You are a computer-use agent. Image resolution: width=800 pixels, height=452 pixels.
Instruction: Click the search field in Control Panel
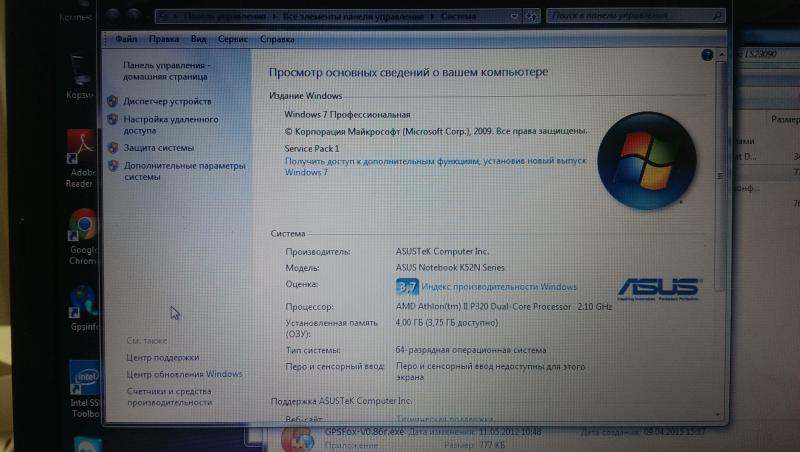pyautogui.click(x=635, y=16)
